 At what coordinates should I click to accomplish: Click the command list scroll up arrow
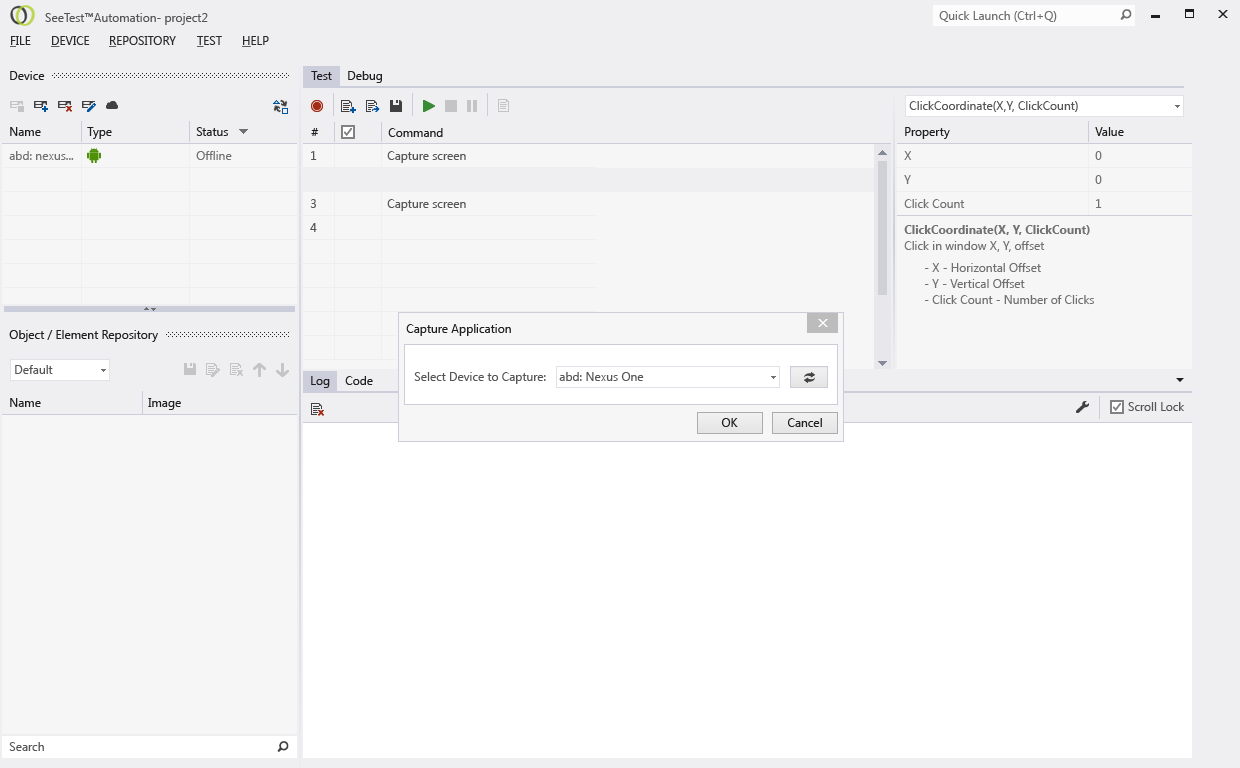point(882,151)
